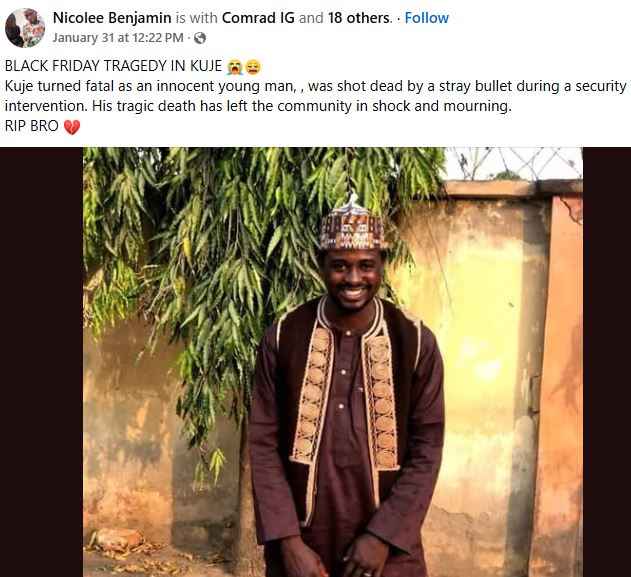631x577 pixels.
Task: Open the attached photo of the man
Action: click(x=333, y=362)
